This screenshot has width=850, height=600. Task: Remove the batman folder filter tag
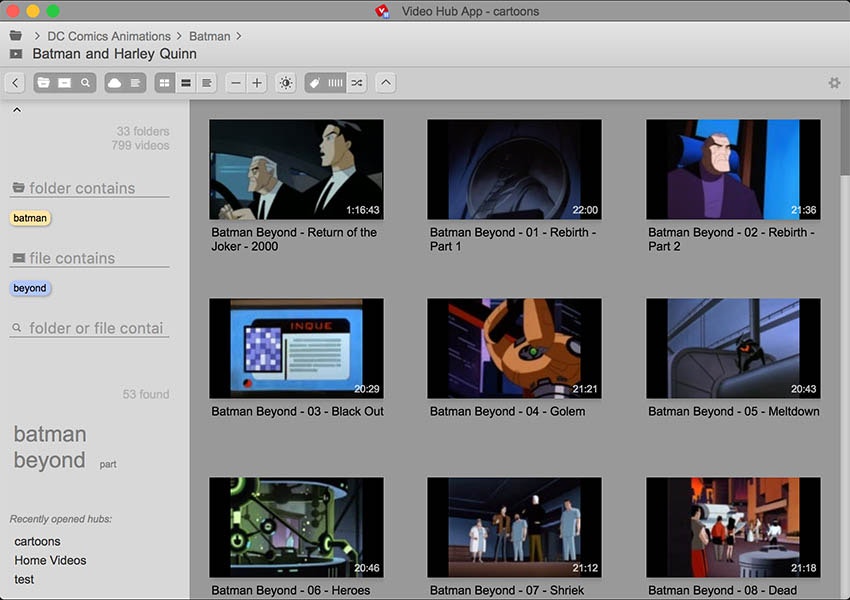[x=29, y=218]
